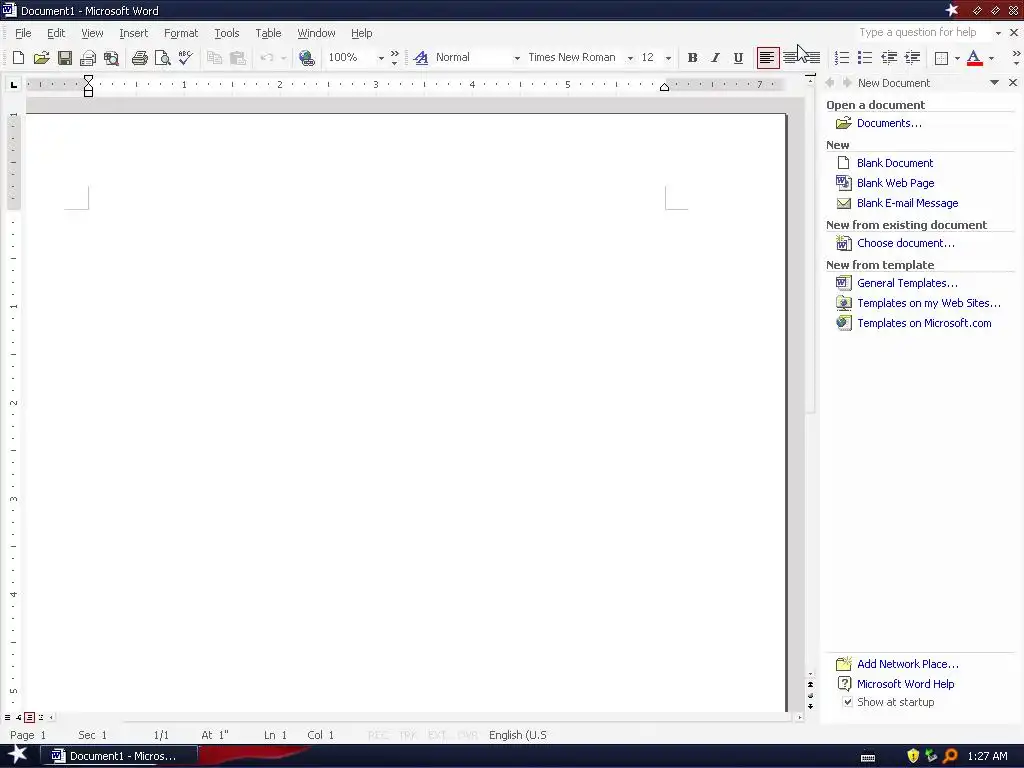Open the Format menu
The height and width of the screenshot is (768, 1024).
[181, 33]
